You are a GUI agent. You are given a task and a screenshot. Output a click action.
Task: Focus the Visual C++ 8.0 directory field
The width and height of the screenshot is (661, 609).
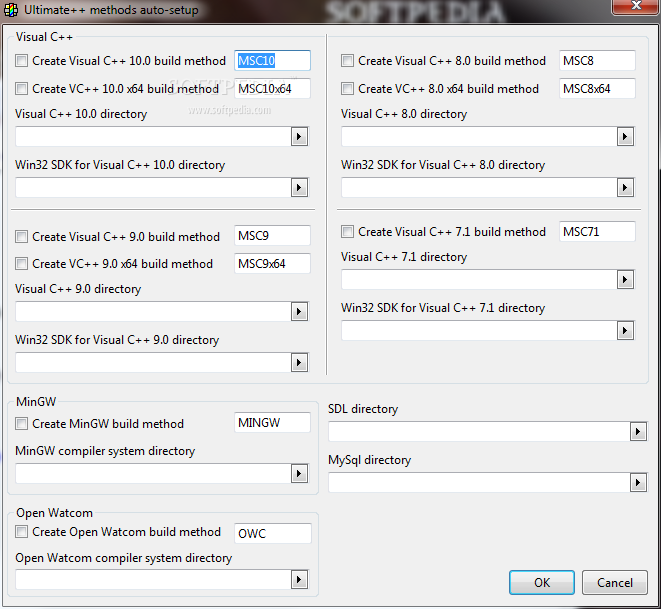[x=479, y=137]
